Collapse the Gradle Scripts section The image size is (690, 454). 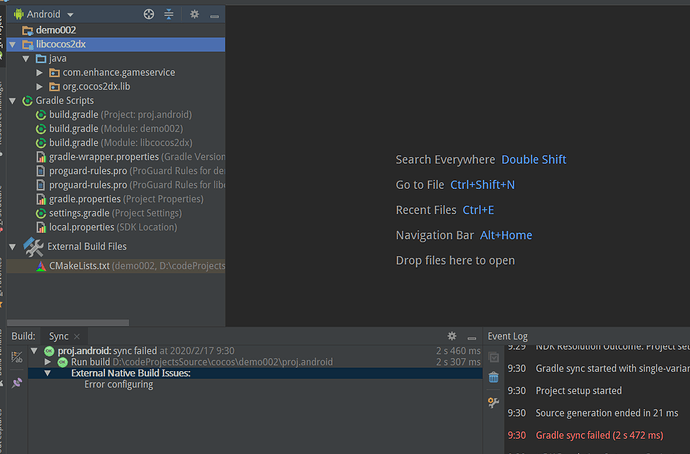[x=12, y=101]
